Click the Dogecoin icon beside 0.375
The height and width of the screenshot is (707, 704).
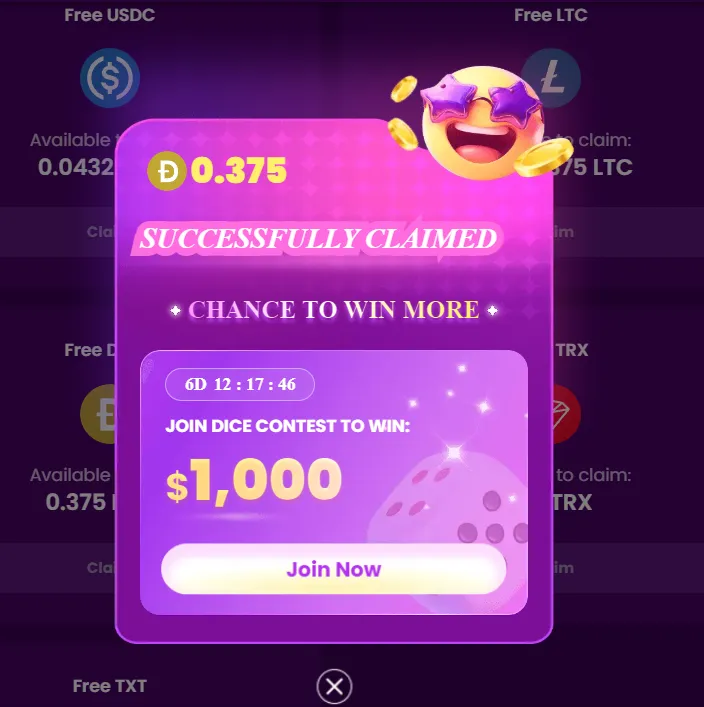[x=167, y=171]
